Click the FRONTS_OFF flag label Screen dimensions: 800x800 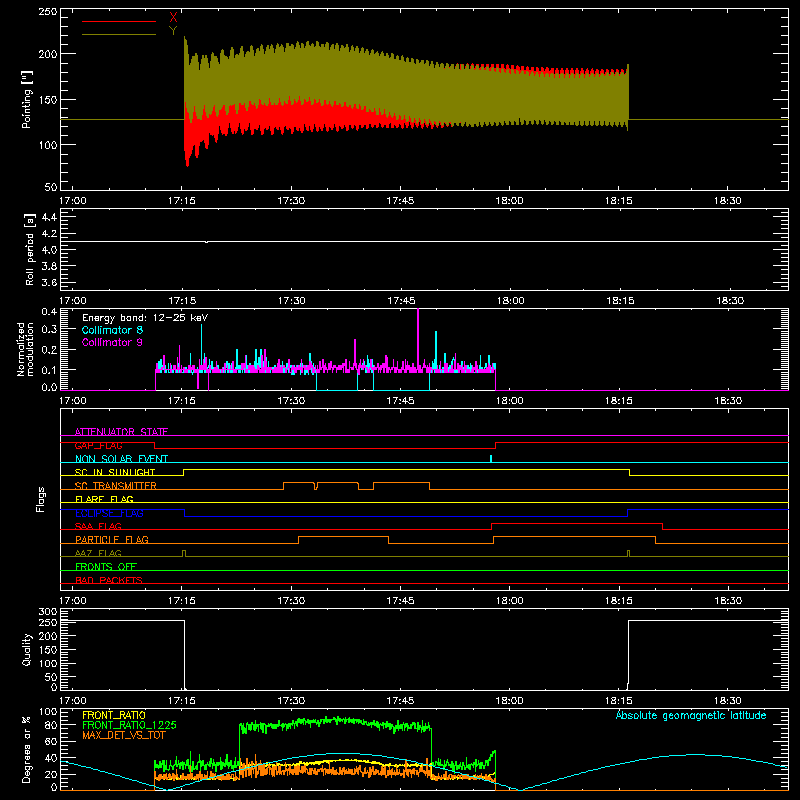tap(106, 566)
